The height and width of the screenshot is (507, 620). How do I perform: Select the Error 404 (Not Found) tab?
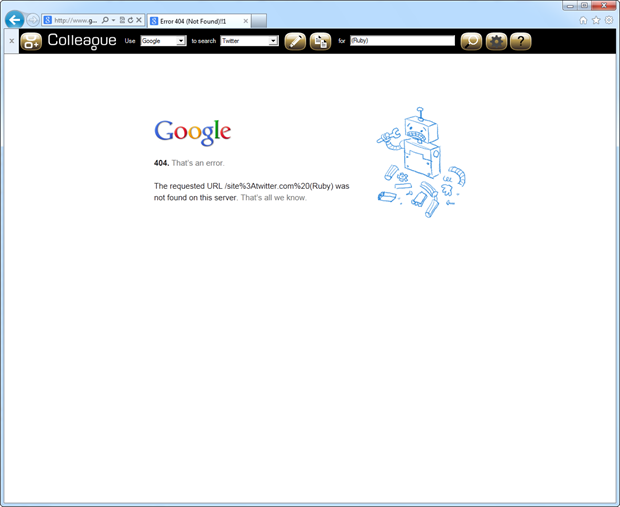point(199,21)
